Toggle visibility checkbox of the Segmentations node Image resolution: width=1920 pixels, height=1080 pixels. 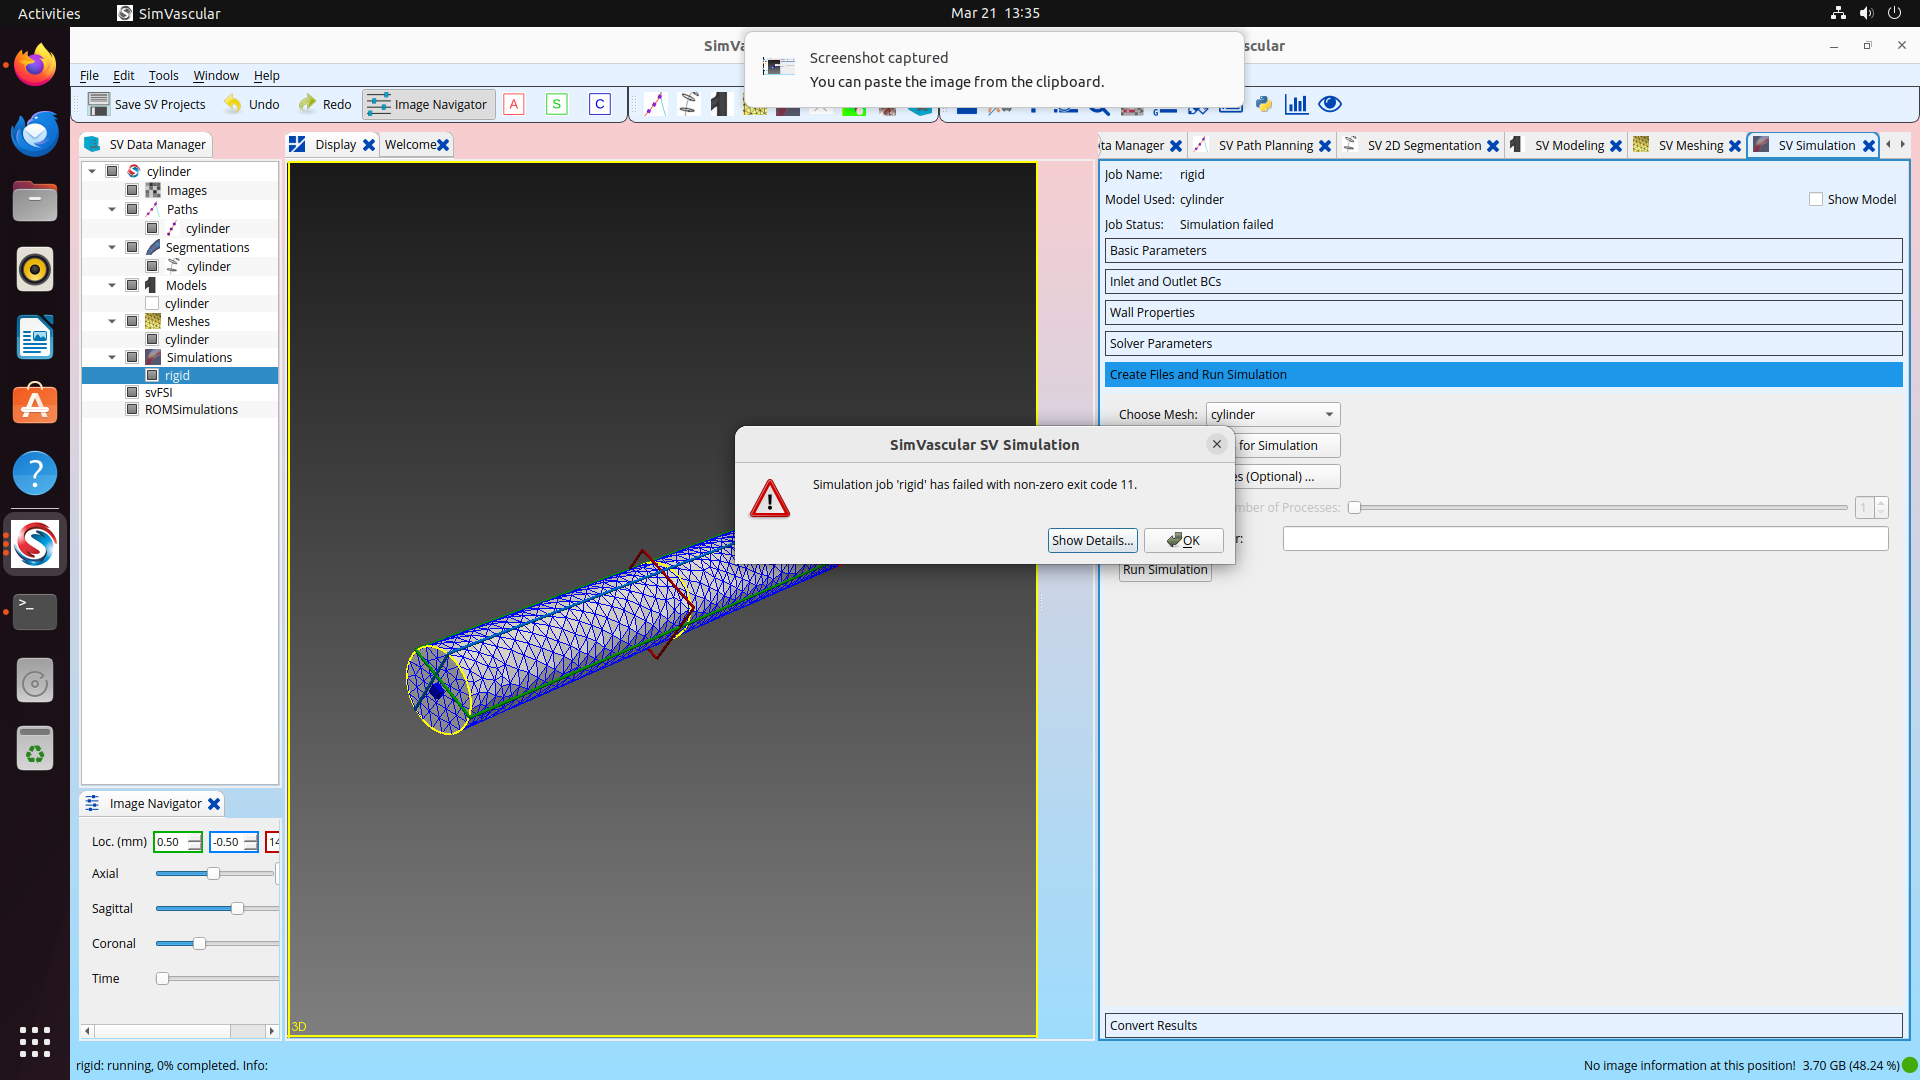(x=132, y=247)
